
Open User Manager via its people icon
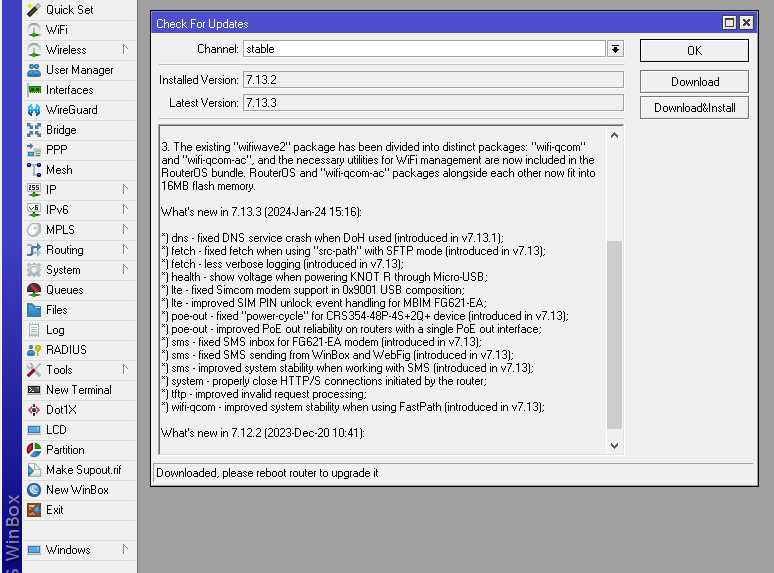[34, 70]
